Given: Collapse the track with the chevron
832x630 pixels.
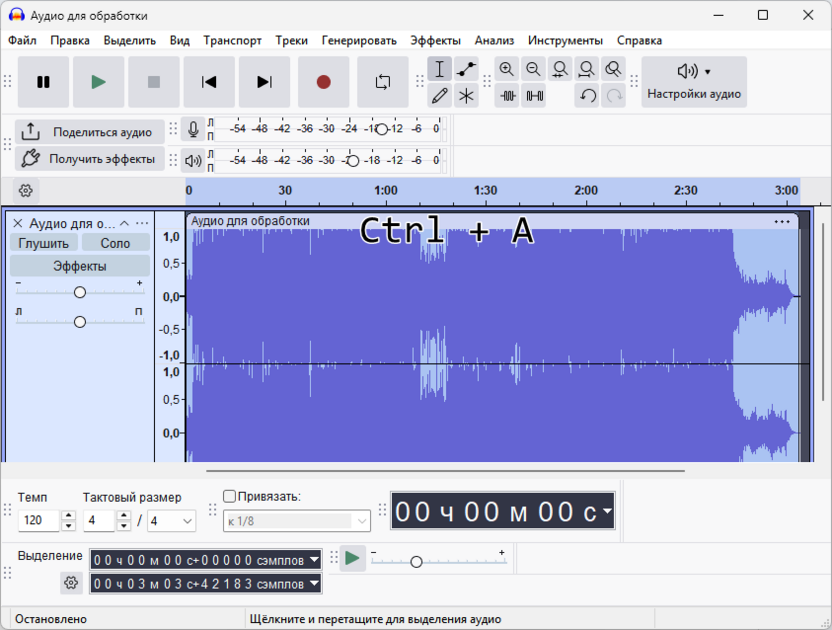Looking at the screenshot, I should [125, 223].
